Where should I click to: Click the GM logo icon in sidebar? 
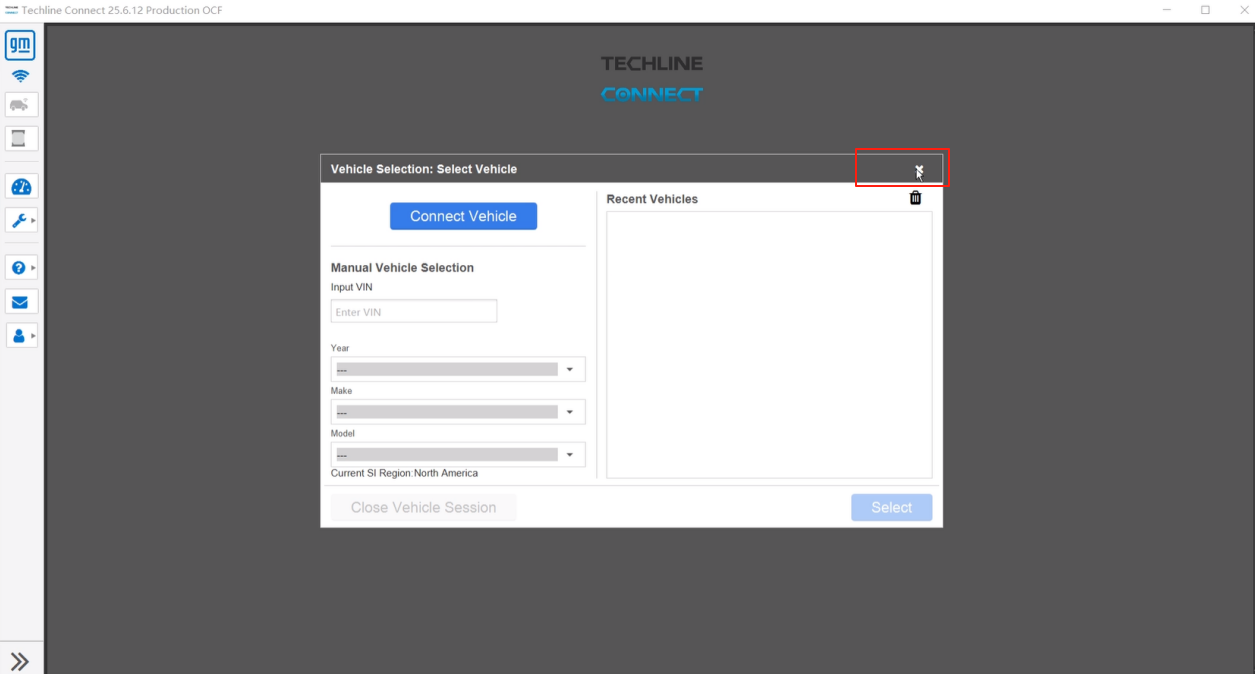tap(20, 45)
